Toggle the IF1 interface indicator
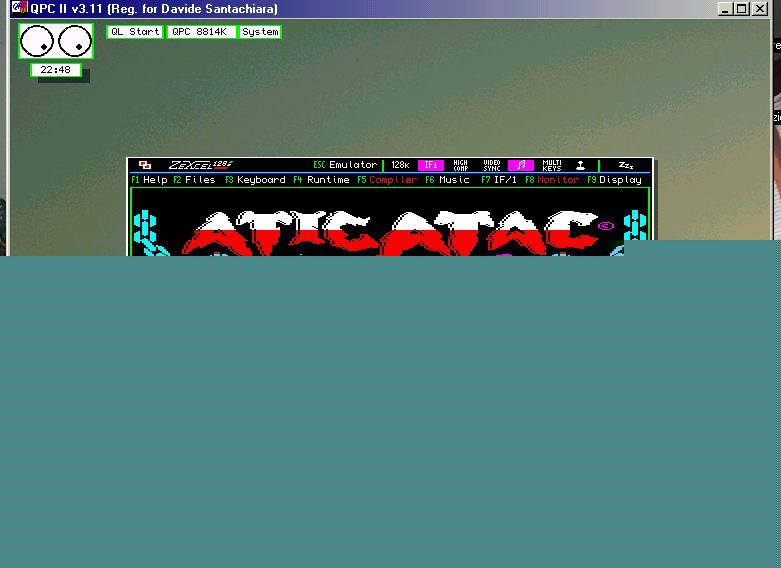 (430, 165)
